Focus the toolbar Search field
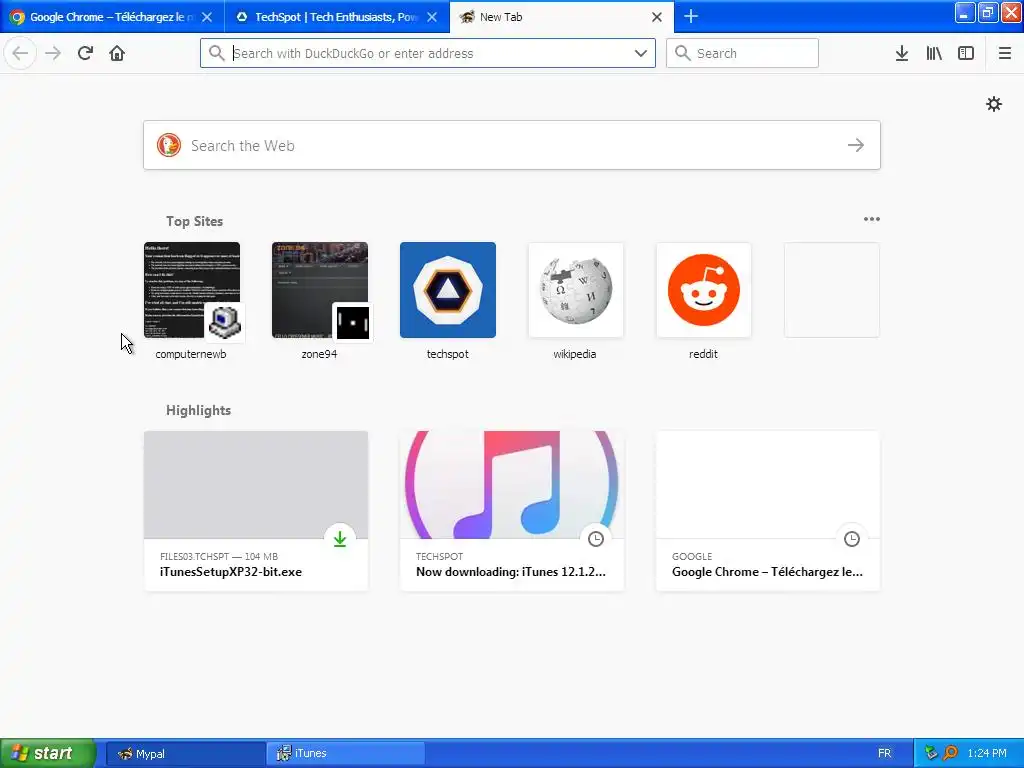The height and width of the screenshot is (768, 1024). 742,53
